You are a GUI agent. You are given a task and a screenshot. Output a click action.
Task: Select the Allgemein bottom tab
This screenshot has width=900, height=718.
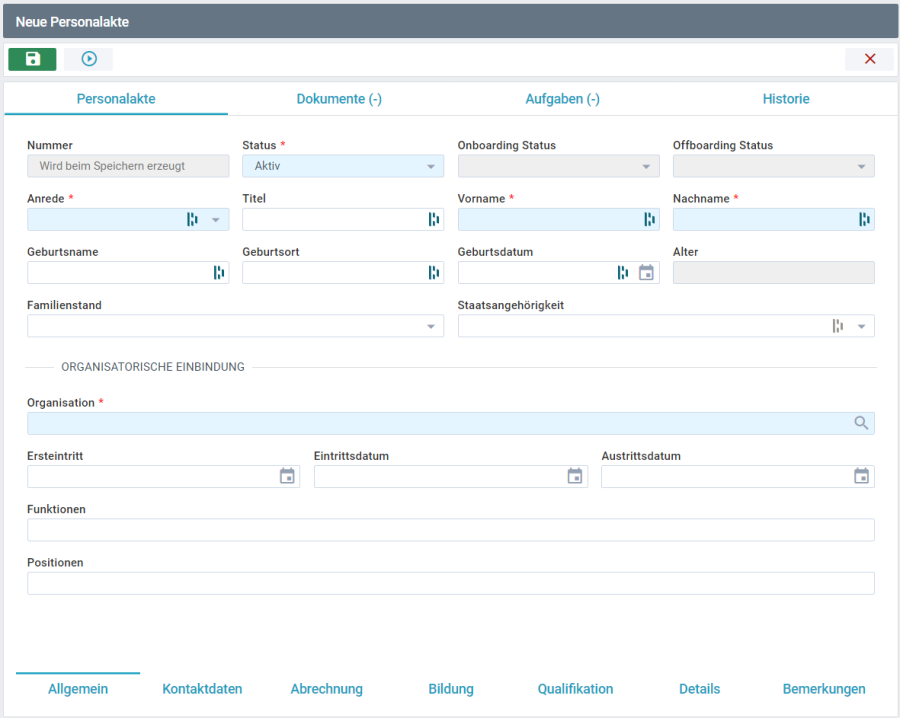(x=78, y=689)
